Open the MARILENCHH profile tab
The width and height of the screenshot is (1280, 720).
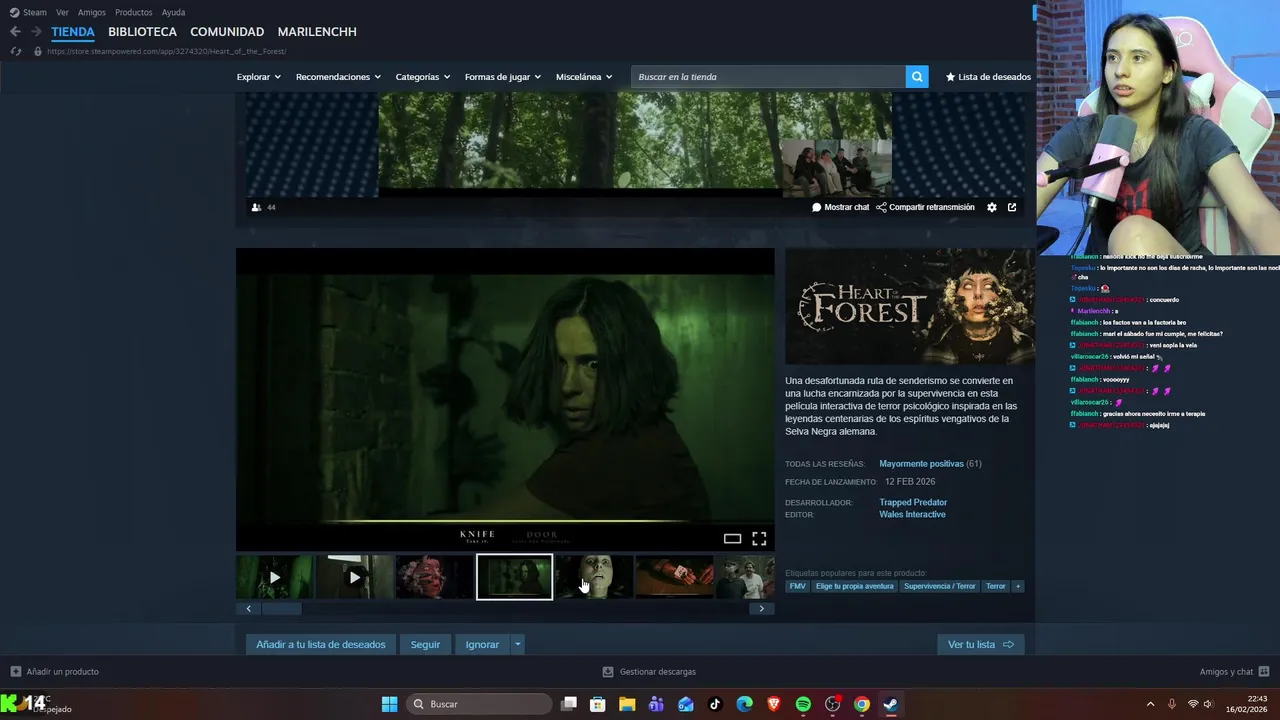click(x=317, y=32)
